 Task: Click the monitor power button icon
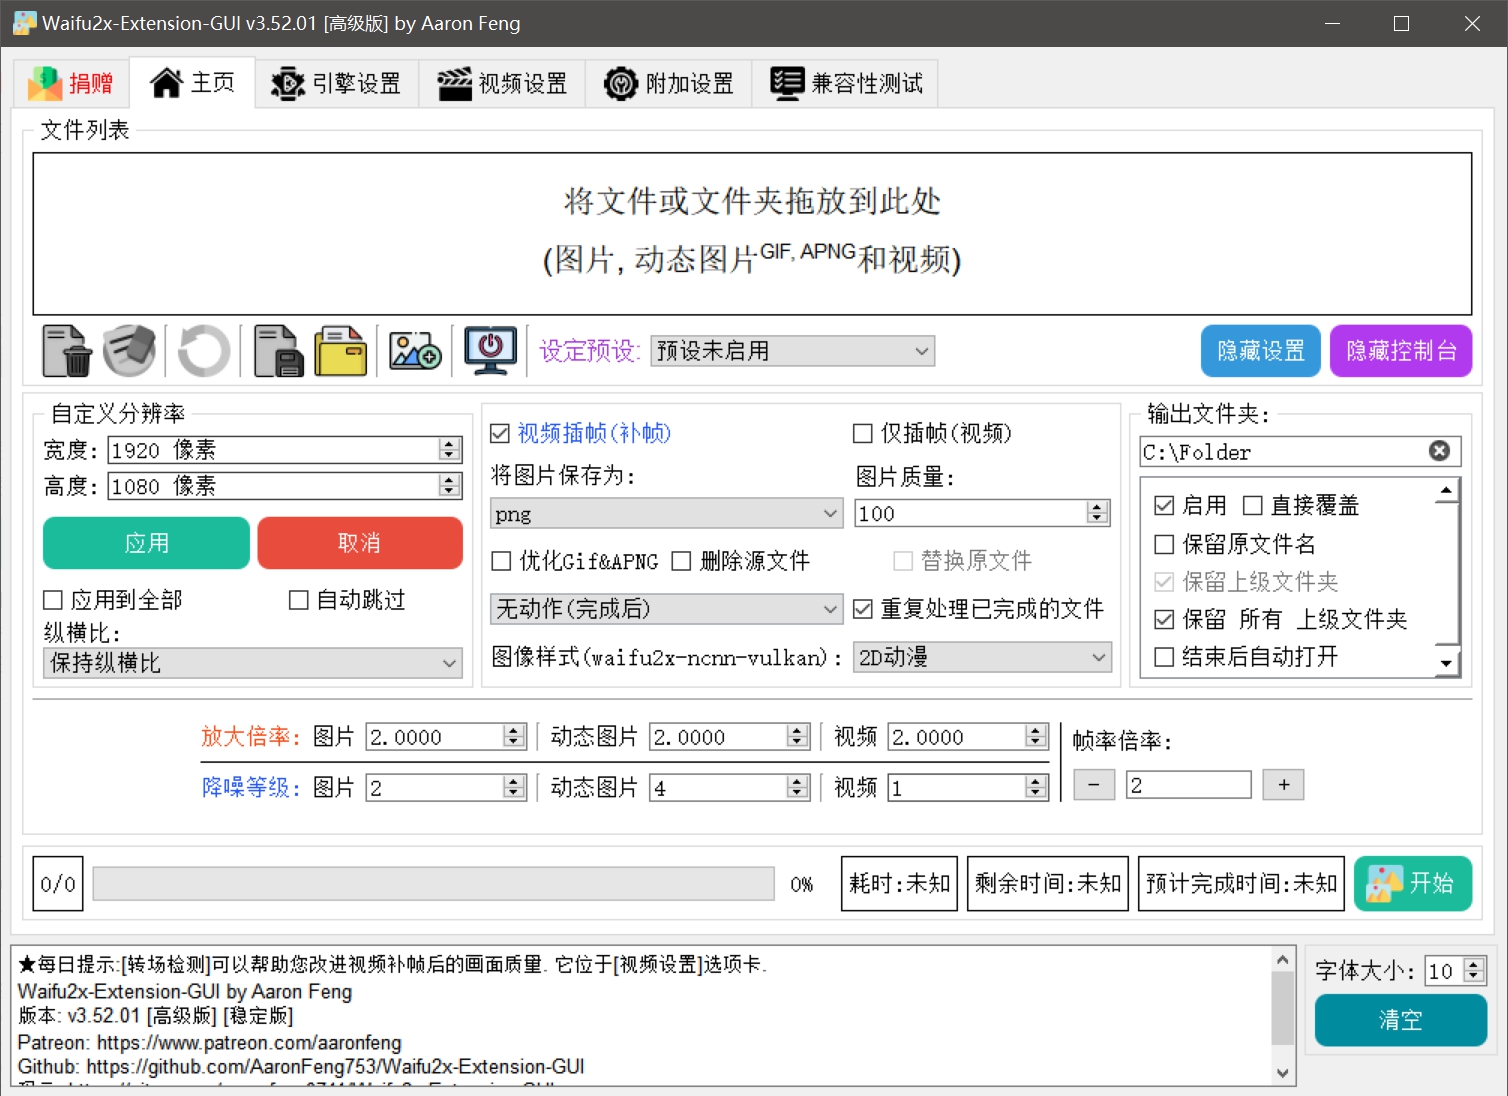point(491,351)
